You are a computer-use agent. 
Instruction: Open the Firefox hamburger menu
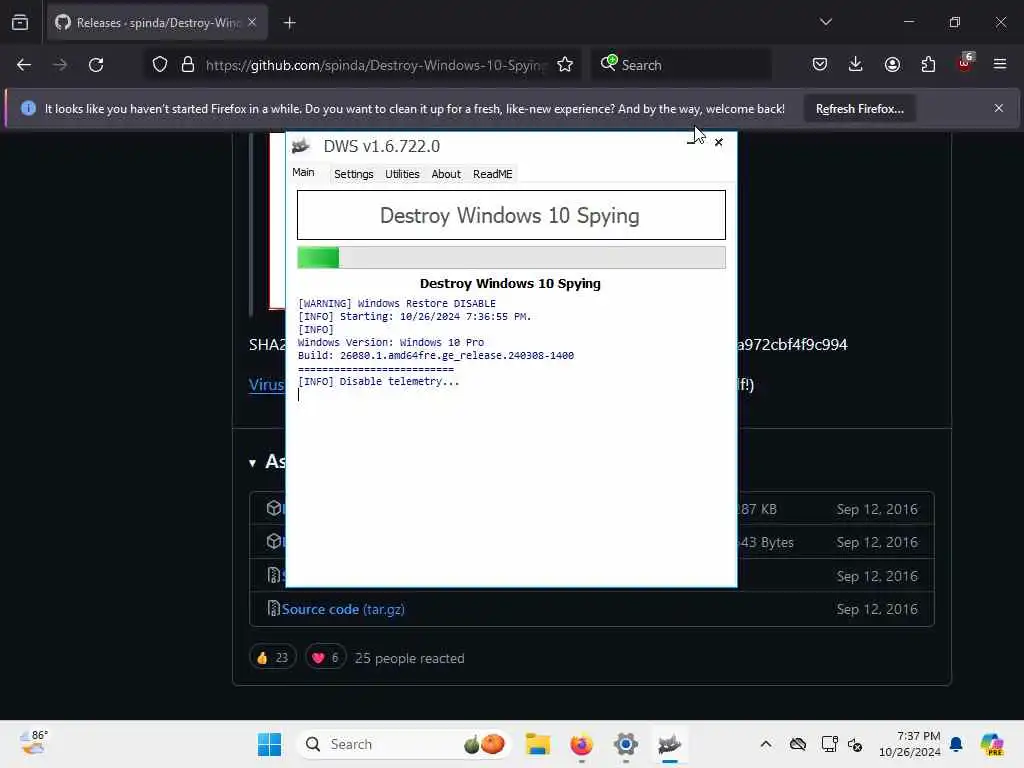coord(1000,64)
